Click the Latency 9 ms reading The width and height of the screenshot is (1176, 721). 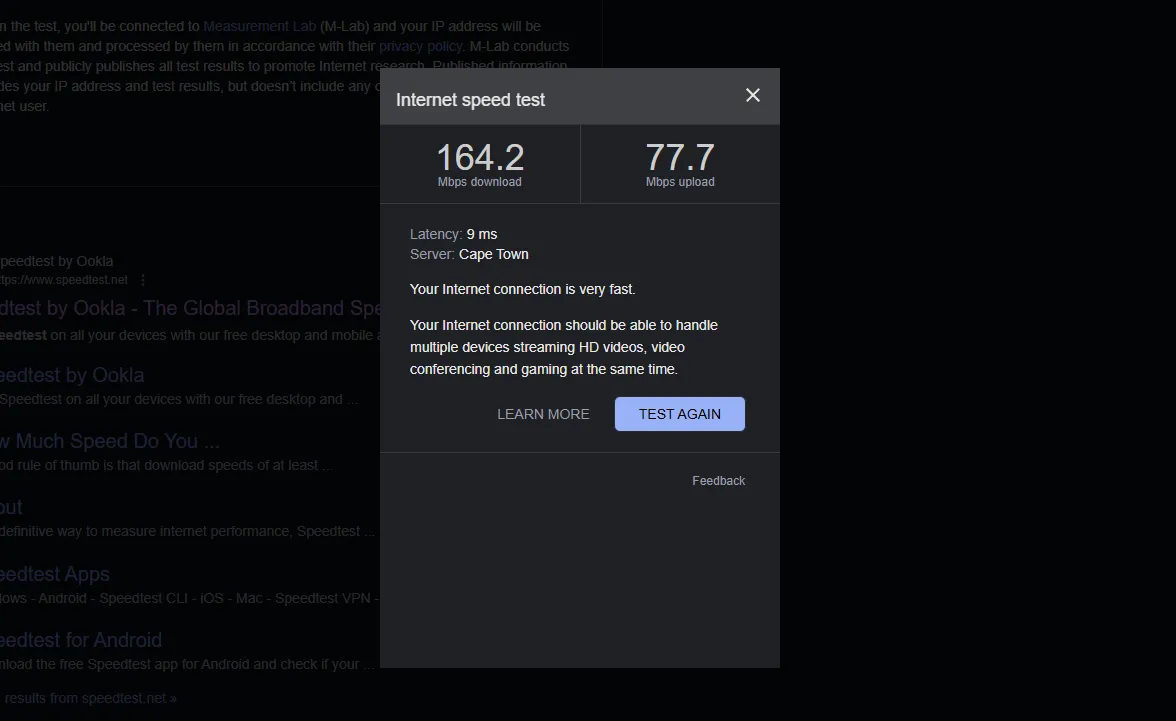tap(453, 234)
